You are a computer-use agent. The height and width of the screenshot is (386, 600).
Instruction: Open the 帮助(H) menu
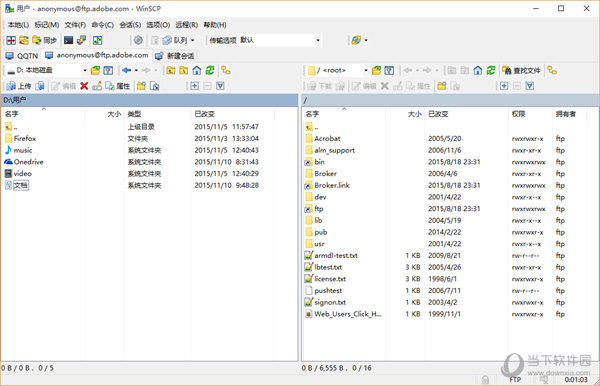pyautogui.click(x=215, y=25)
